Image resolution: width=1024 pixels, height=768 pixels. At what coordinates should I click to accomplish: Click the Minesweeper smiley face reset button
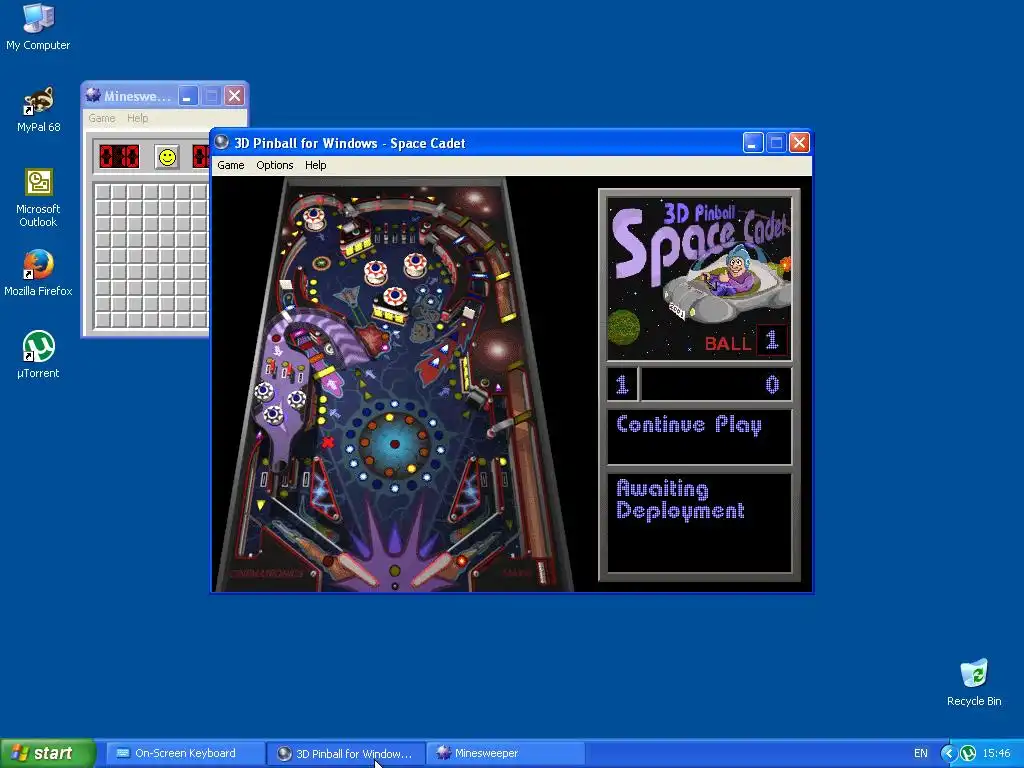[167, 157]
